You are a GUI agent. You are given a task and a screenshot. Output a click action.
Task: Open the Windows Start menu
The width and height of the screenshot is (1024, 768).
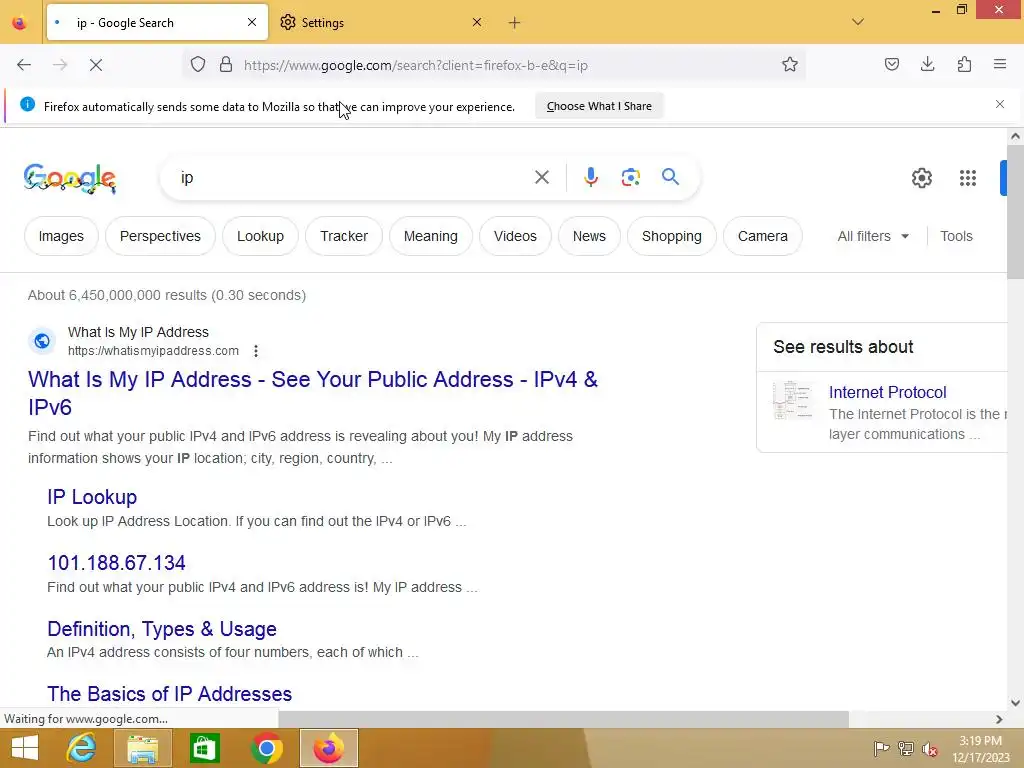25,748
